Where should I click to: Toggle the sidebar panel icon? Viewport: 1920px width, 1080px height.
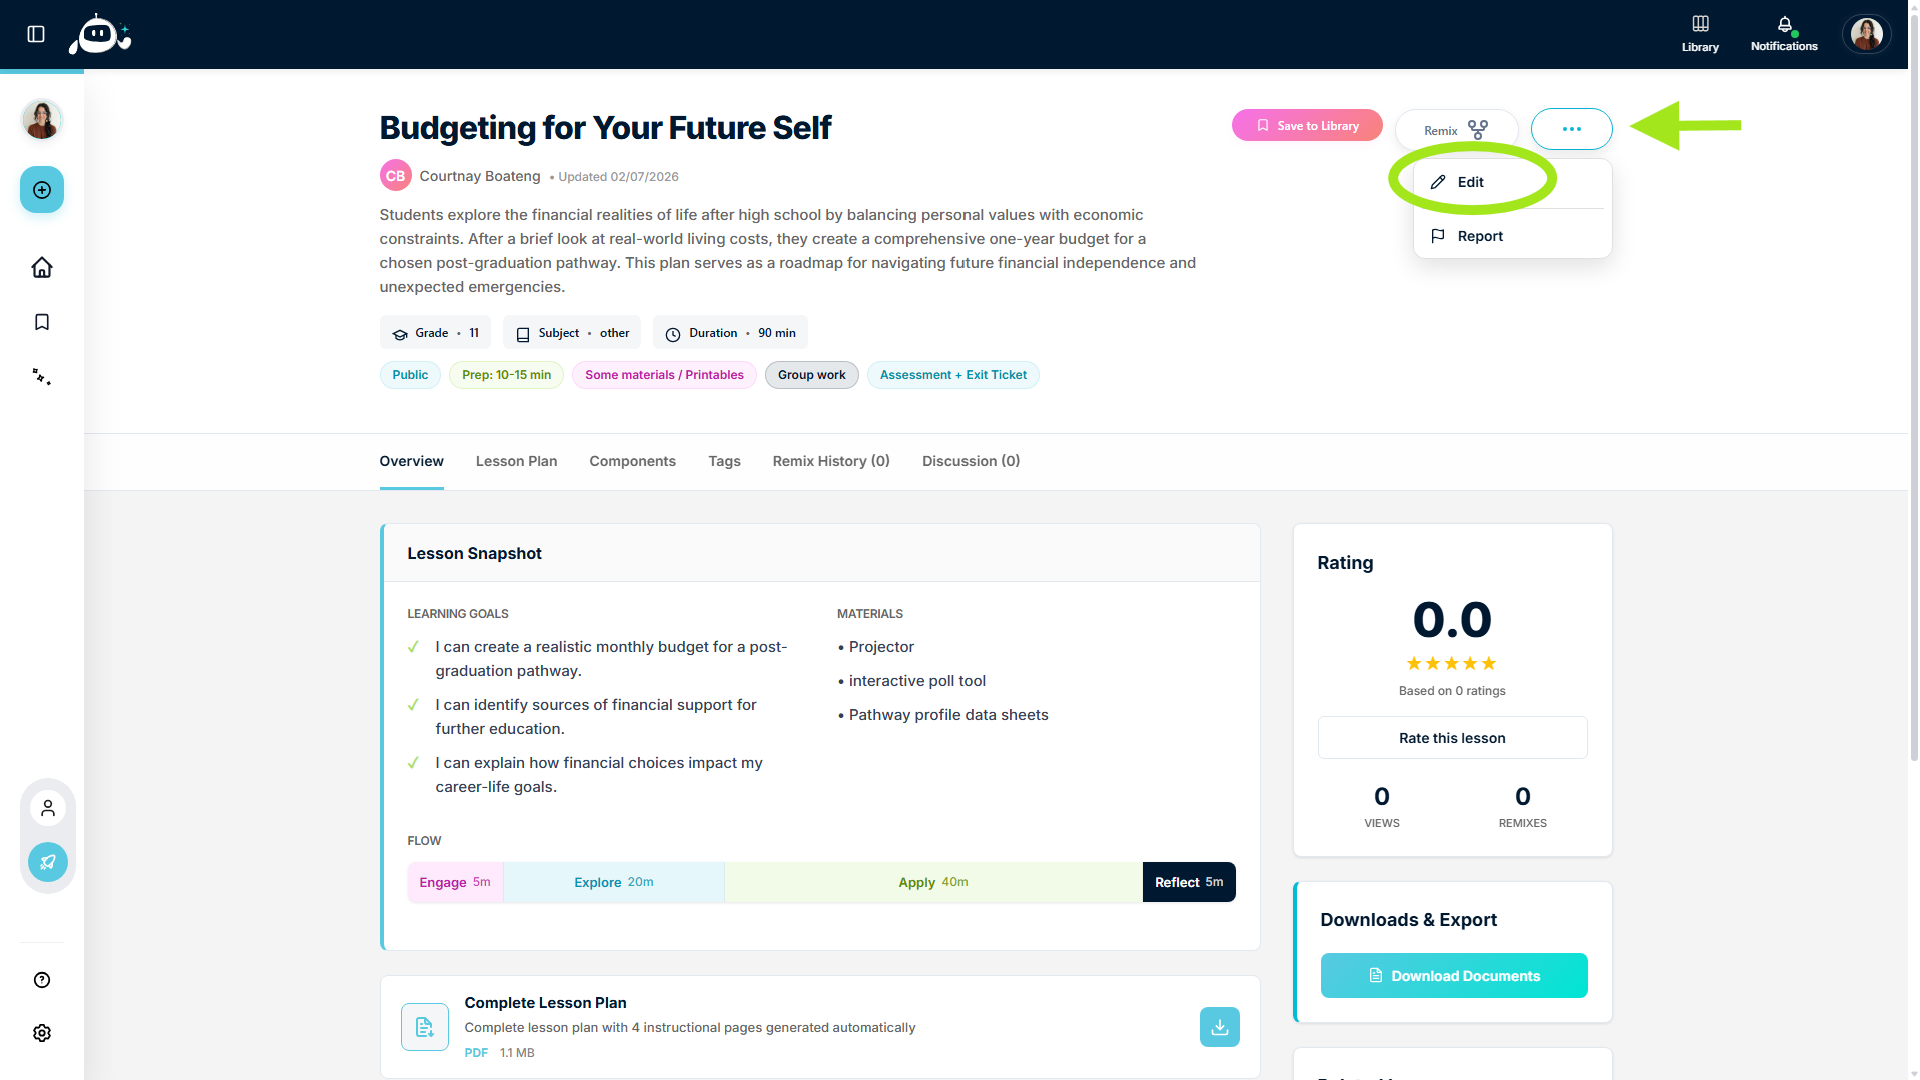click(x=36, y=34)
